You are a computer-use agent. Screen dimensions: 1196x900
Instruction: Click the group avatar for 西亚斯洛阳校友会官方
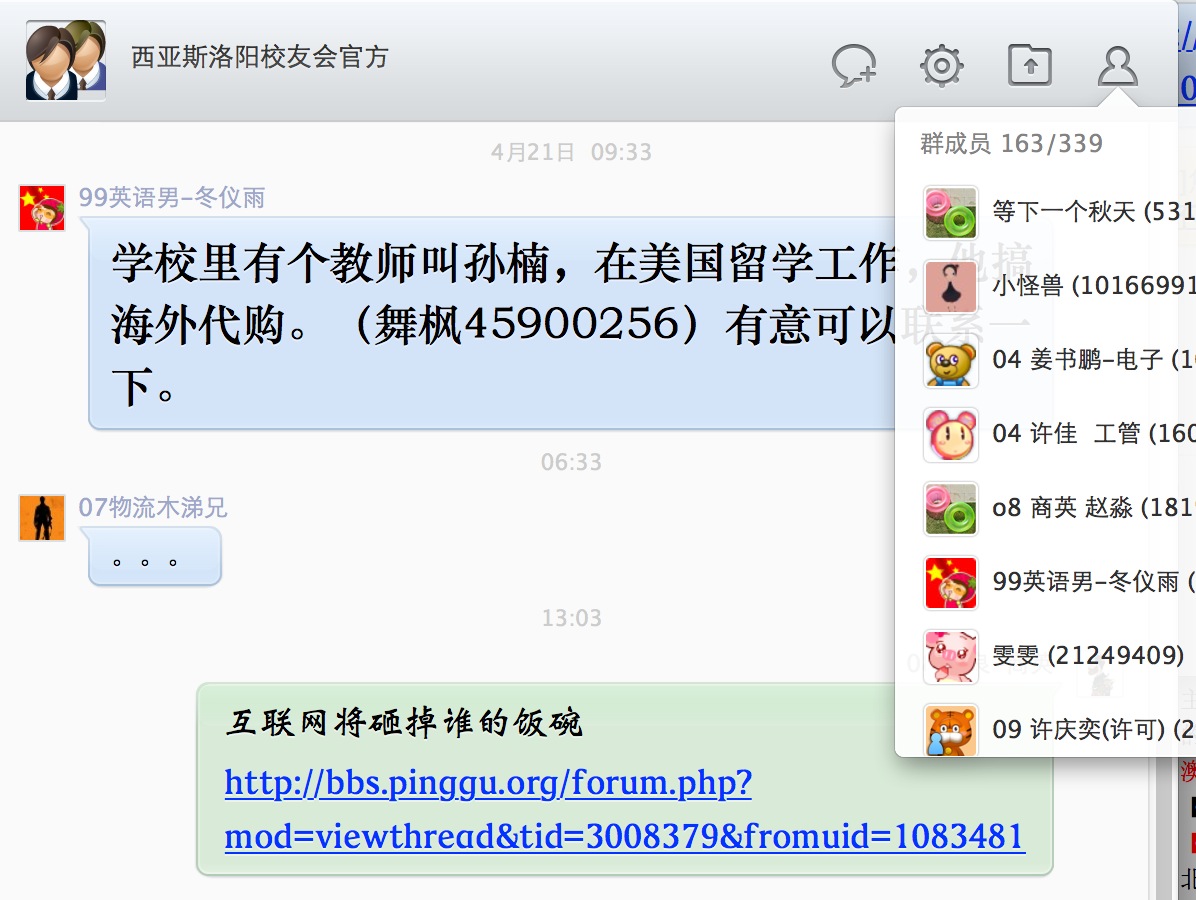tap(66, 60)
